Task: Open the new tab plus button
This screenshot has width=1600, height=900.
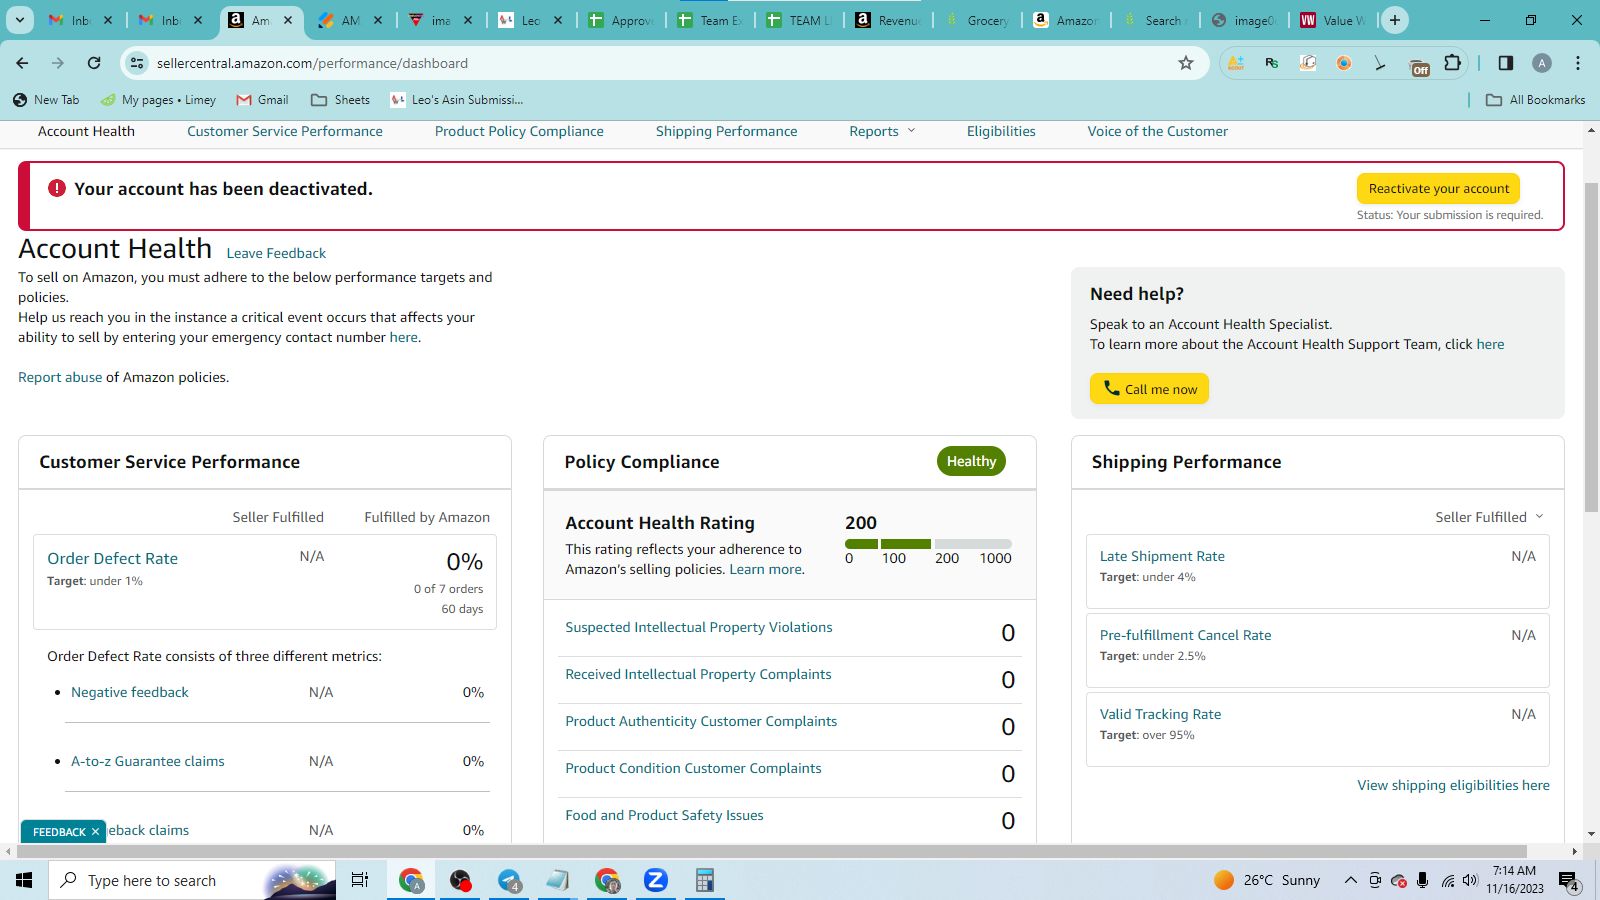Action: [x=1395, y=20]
